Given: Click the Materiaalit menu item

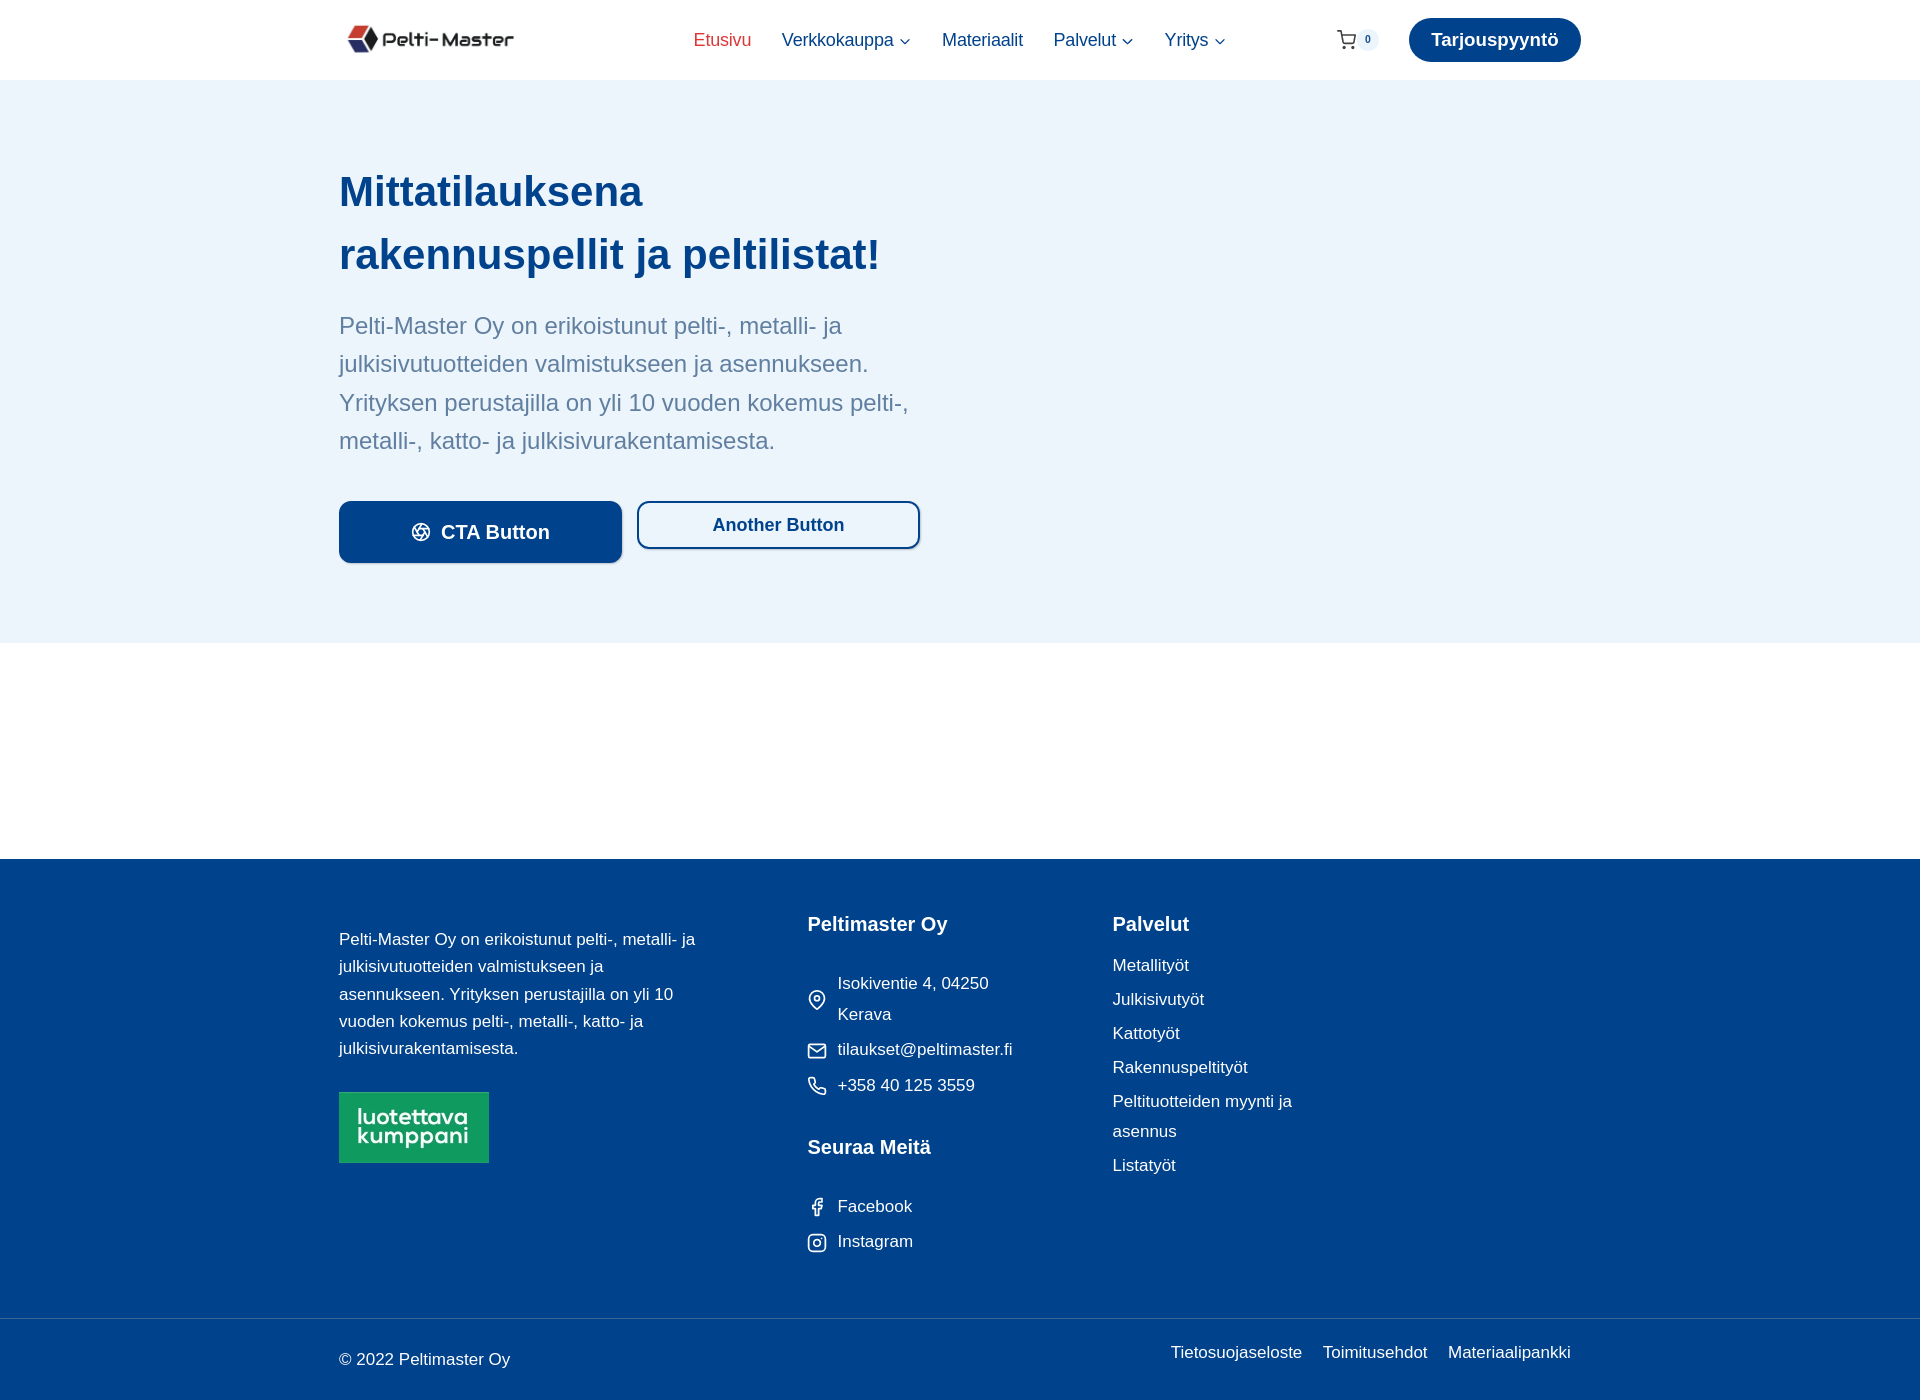Looking at the screenshot, I should [982, 39].
